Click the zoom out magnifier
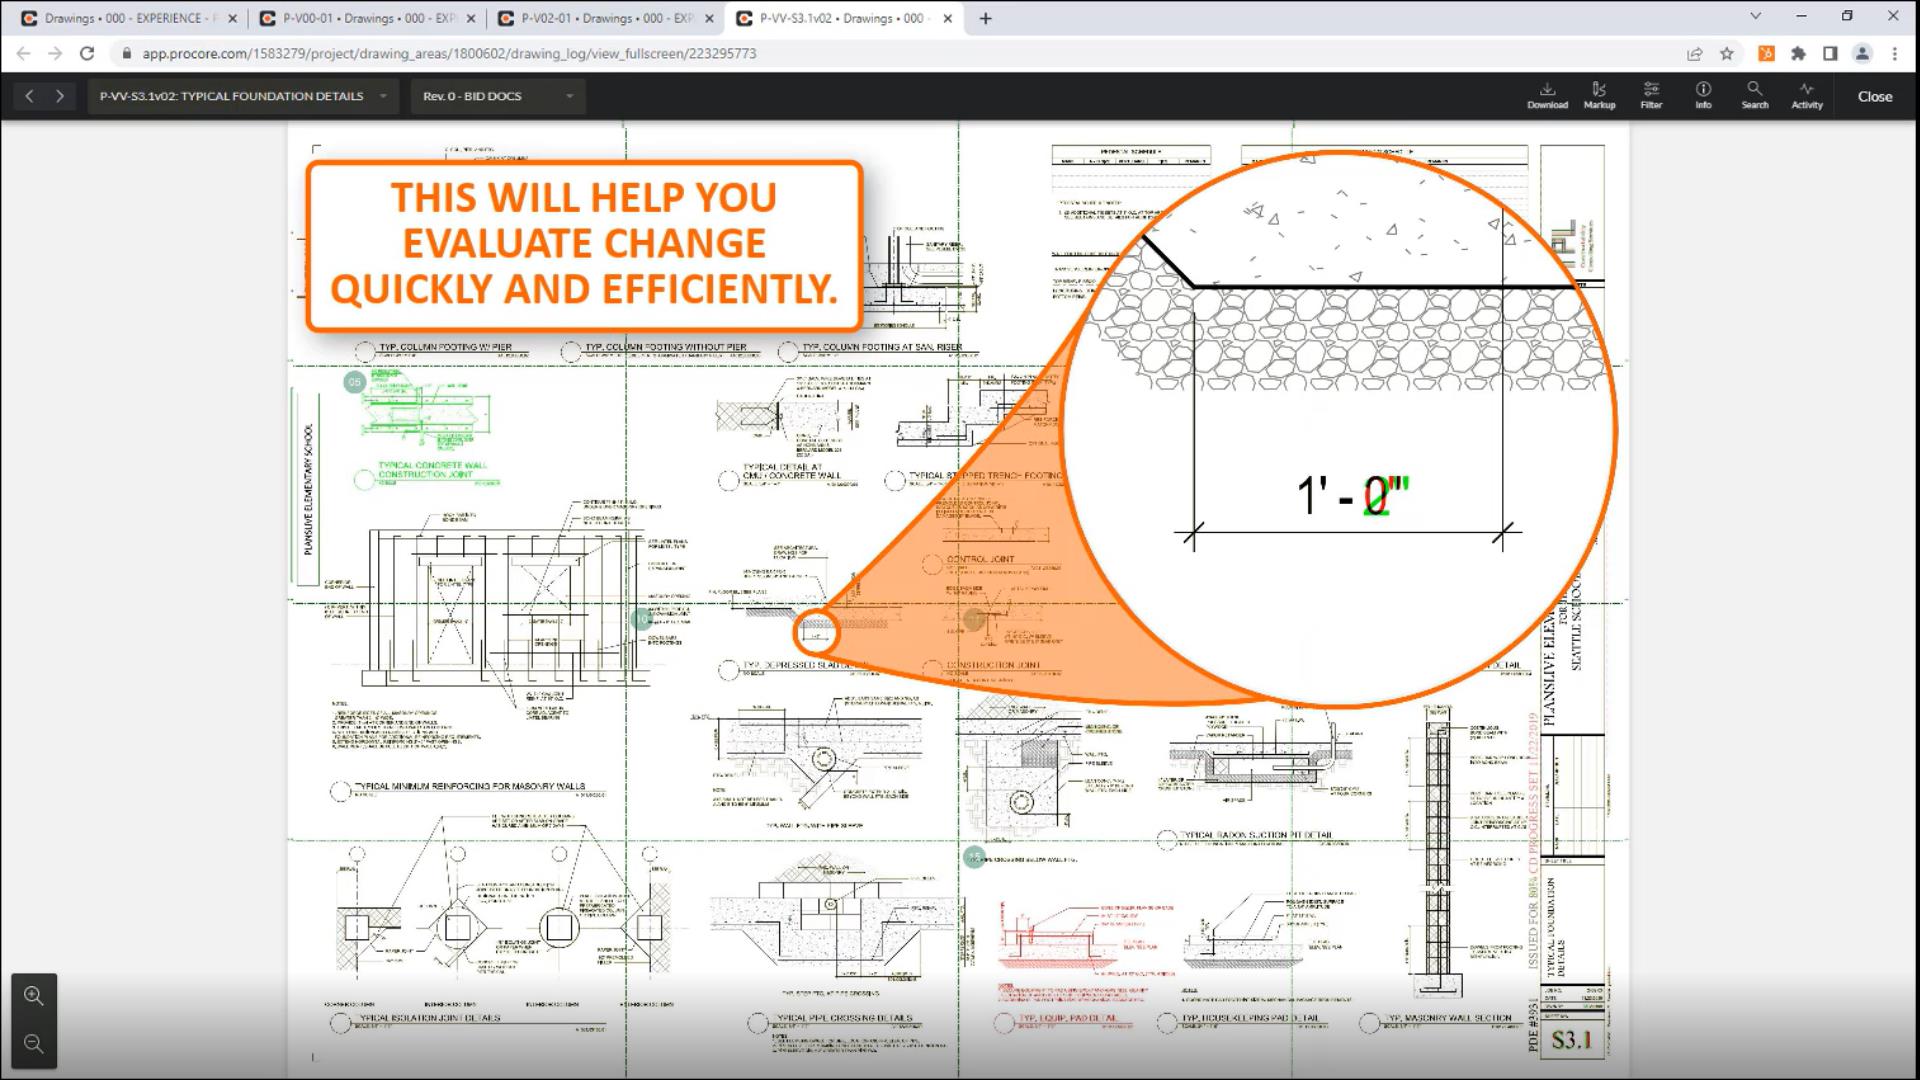Image resolution: width=1920 pixels, height=1080 pixels. pyautogui.click(x=34, y=1044)
